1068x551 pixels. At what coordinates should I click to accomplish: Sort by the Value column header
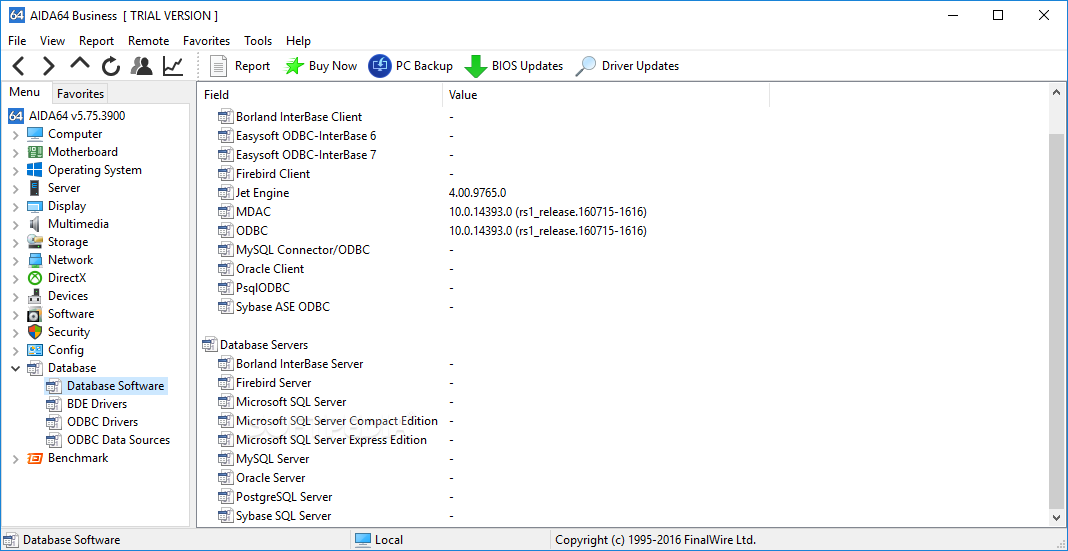[606, 95]
